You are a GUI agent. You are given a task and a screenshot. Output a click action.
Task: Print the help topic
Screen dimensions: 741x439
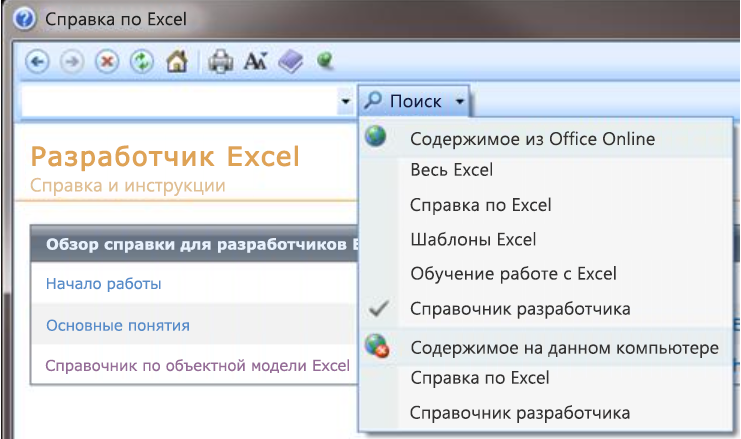click(221, 61)
